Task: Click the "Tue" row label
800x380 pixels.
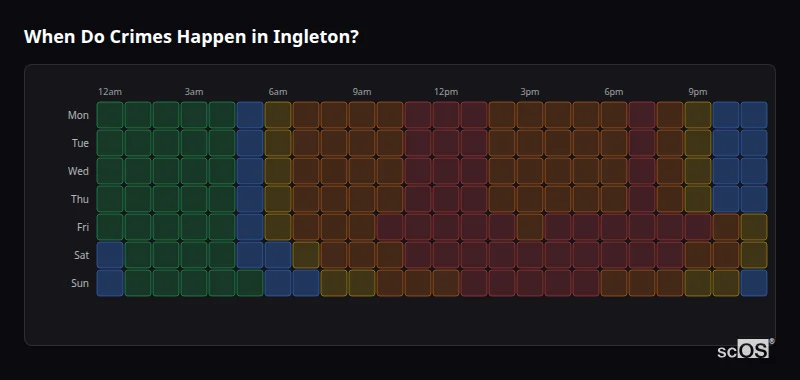Action: (x=80, y=143)
